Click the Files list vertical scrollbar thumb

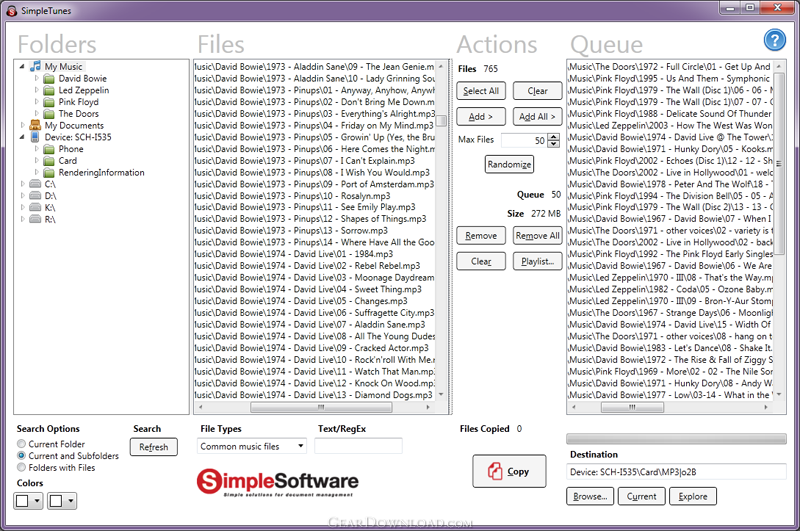pyautogui.click(x=441, y=120)
